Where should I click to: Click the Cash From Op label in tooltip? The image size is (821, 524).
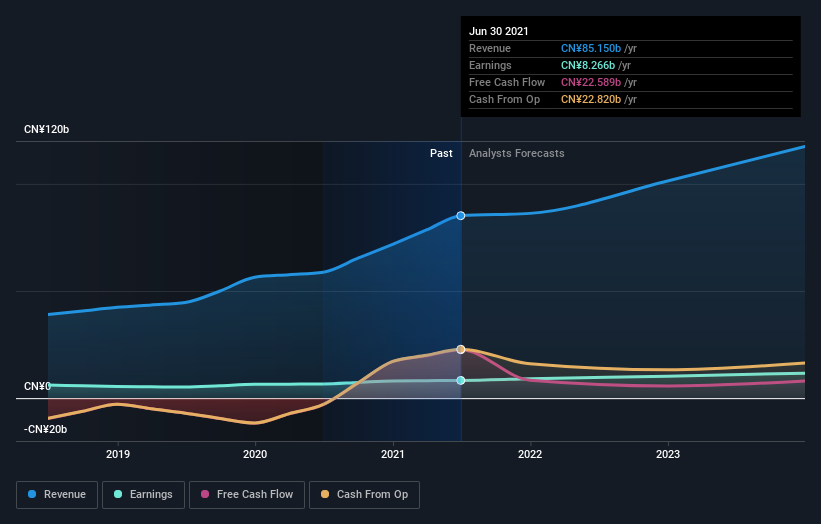coord(504,99)
